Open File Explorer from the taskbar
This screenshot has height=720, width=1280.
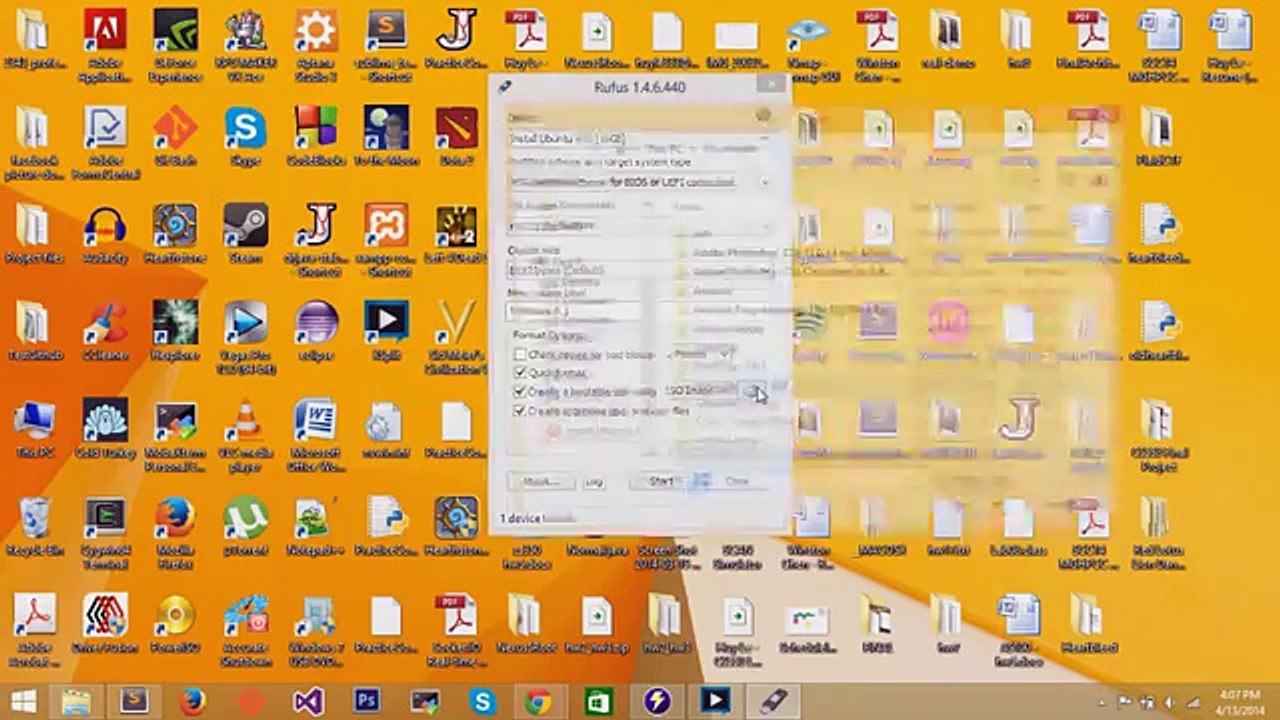click(x=77, y=701)
